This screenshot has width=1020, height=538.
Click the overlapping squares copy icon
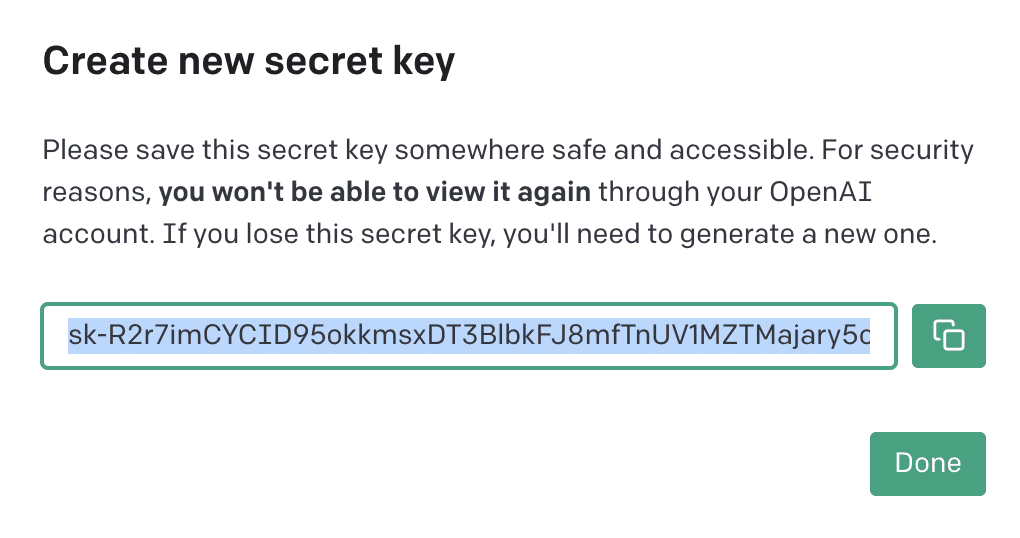[x=948, y=336]
